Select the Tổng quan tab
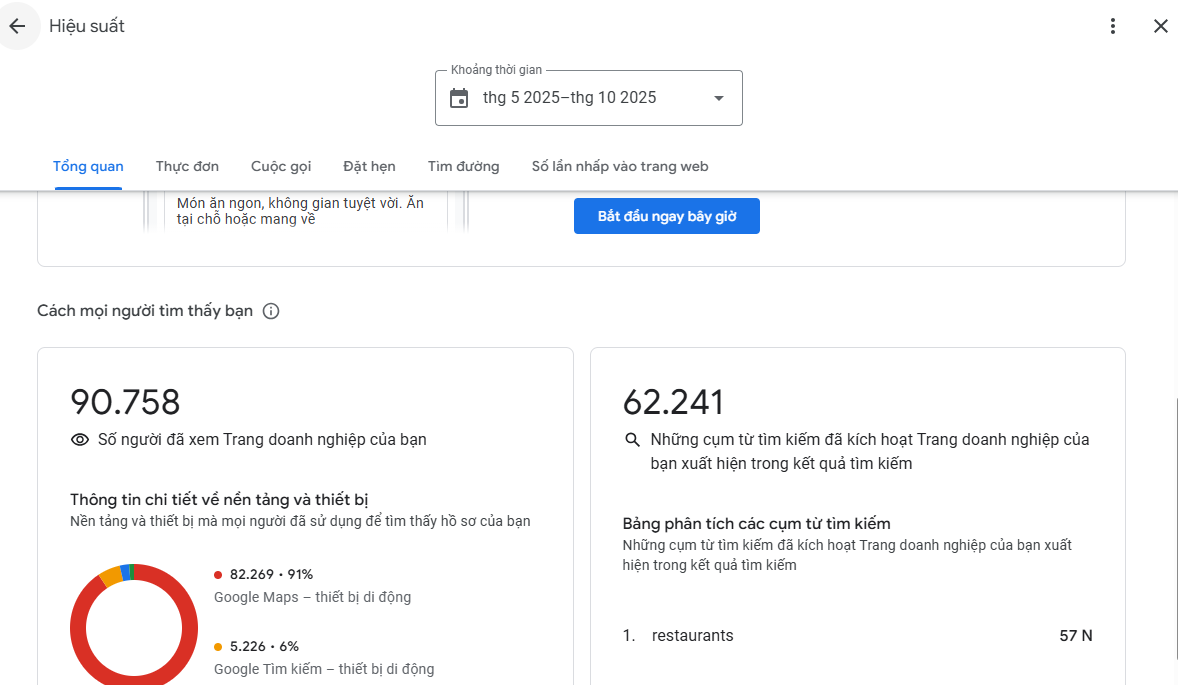The width and height of the screenshot is (1178, 685). click(x=88, y=167)
